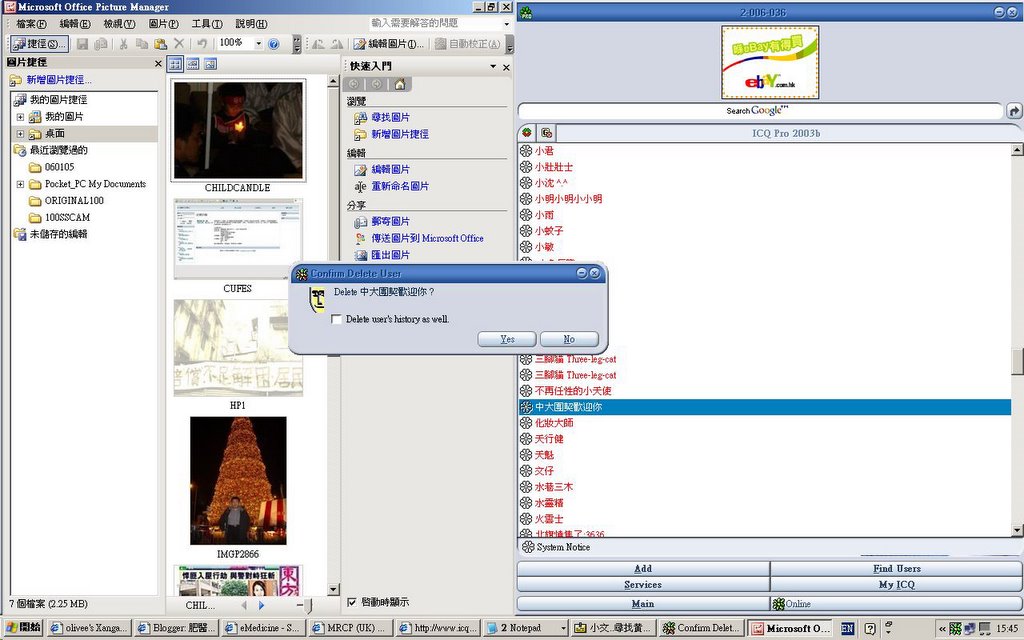Select contact 不再任性的小天使 in ICQ list

(573, 391)
